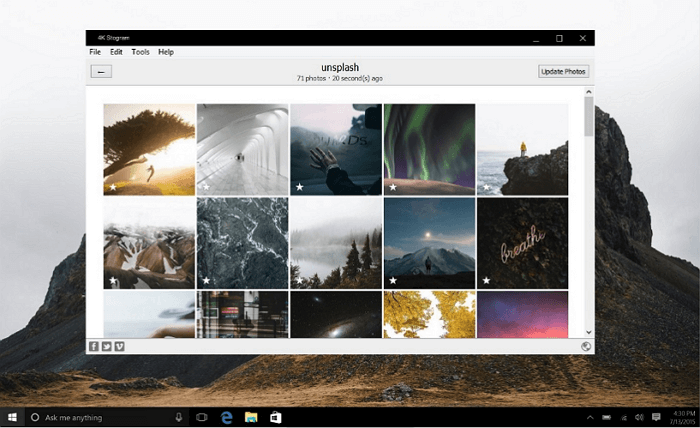Toggle star on the sunlit tree photo

113,186
